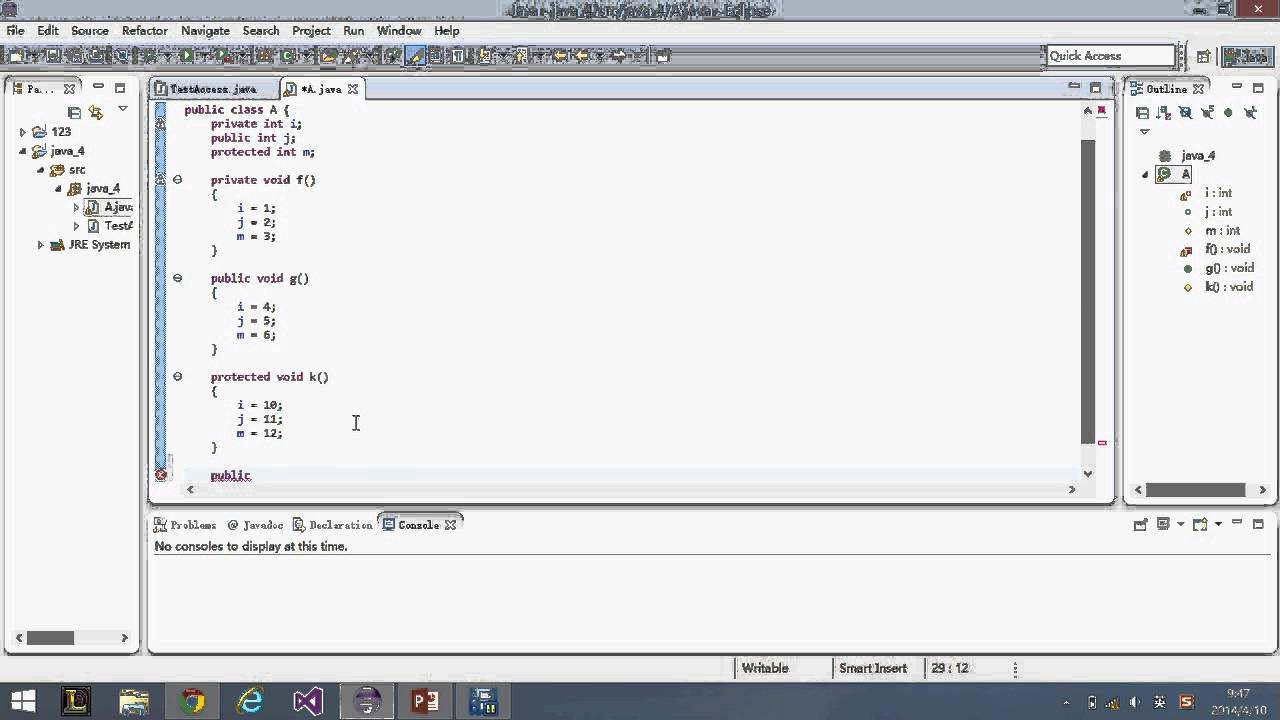Switch to the Java perspective button
Screen dimensions: 1280x720
1246,56
